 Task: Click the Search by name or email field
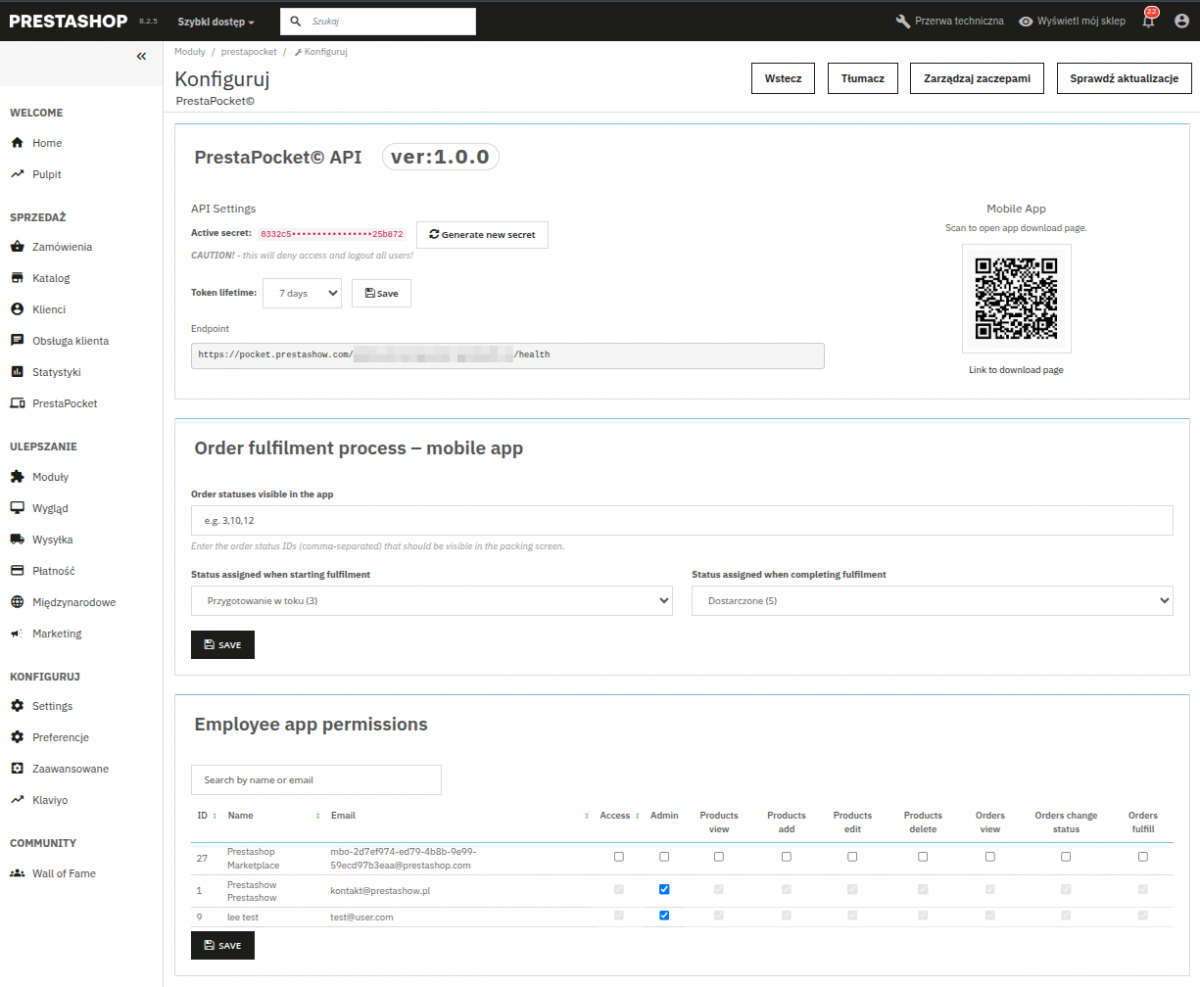(316, 780)
